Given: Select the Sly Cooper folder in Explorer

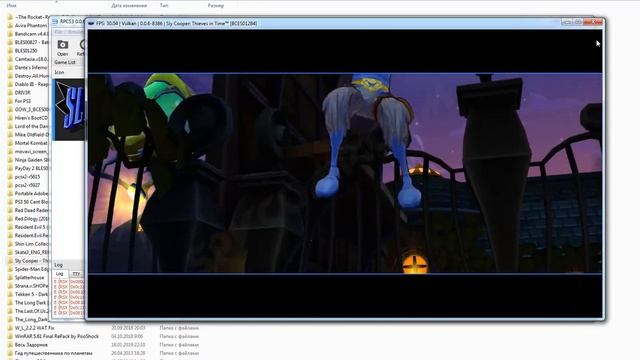Looking at the screenshot, I should 31,261.
